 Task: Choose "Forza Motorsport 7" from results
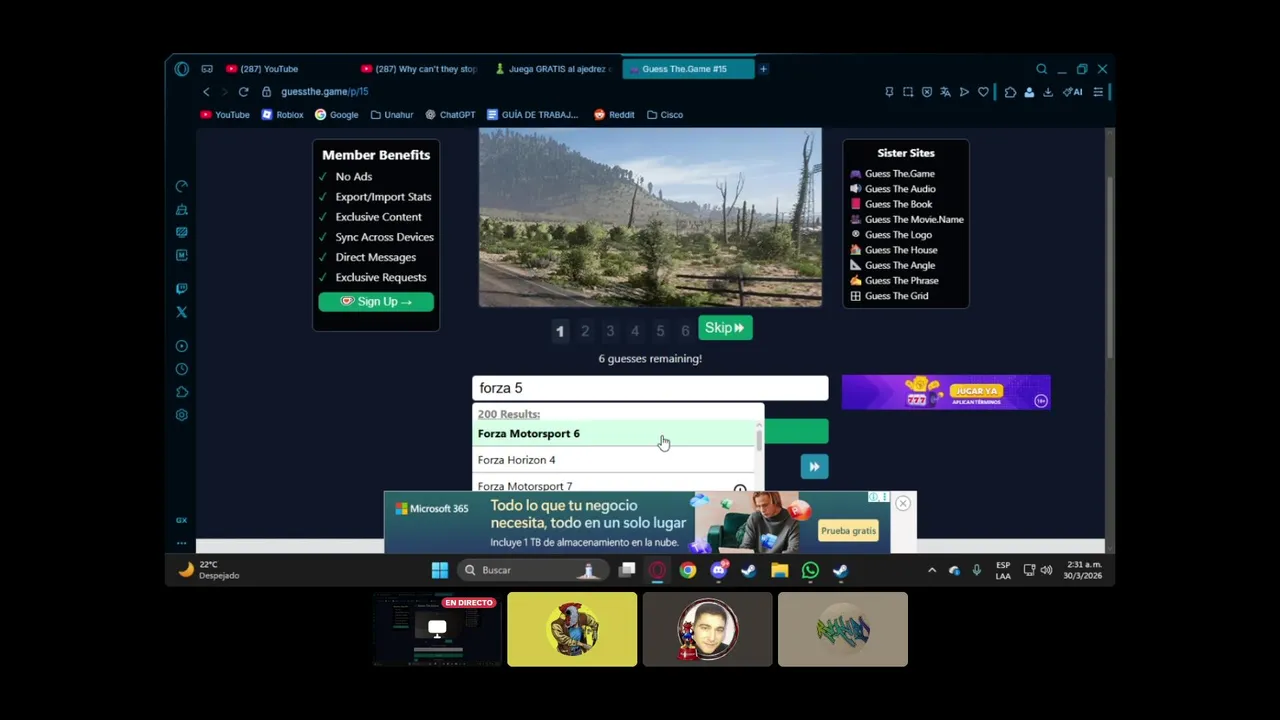click(x=614, y=485)
